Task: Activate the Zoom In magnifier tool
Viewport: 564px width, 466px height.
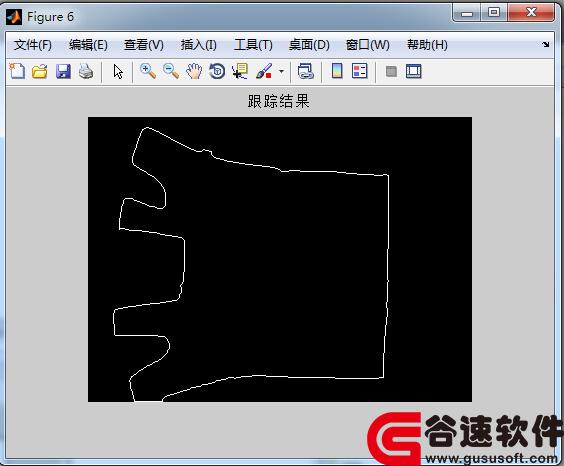Action: 148,71
